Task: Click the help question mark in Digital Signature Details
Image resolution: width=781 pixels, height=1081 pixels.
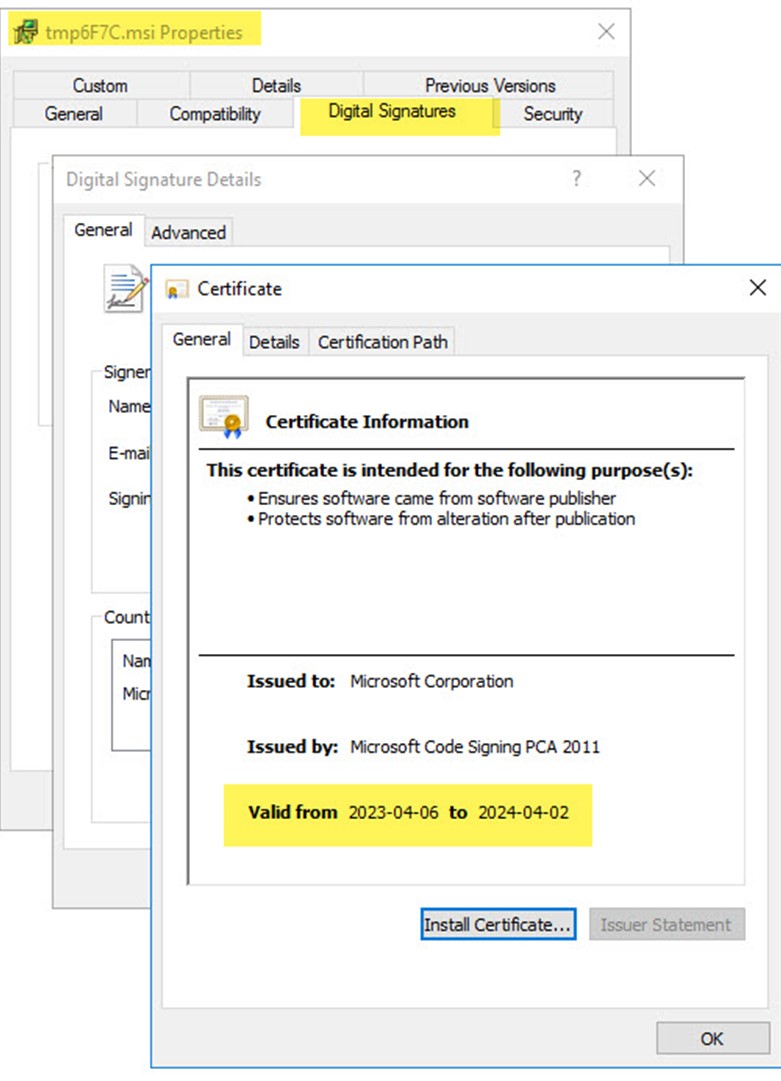Action: [576, 179]
